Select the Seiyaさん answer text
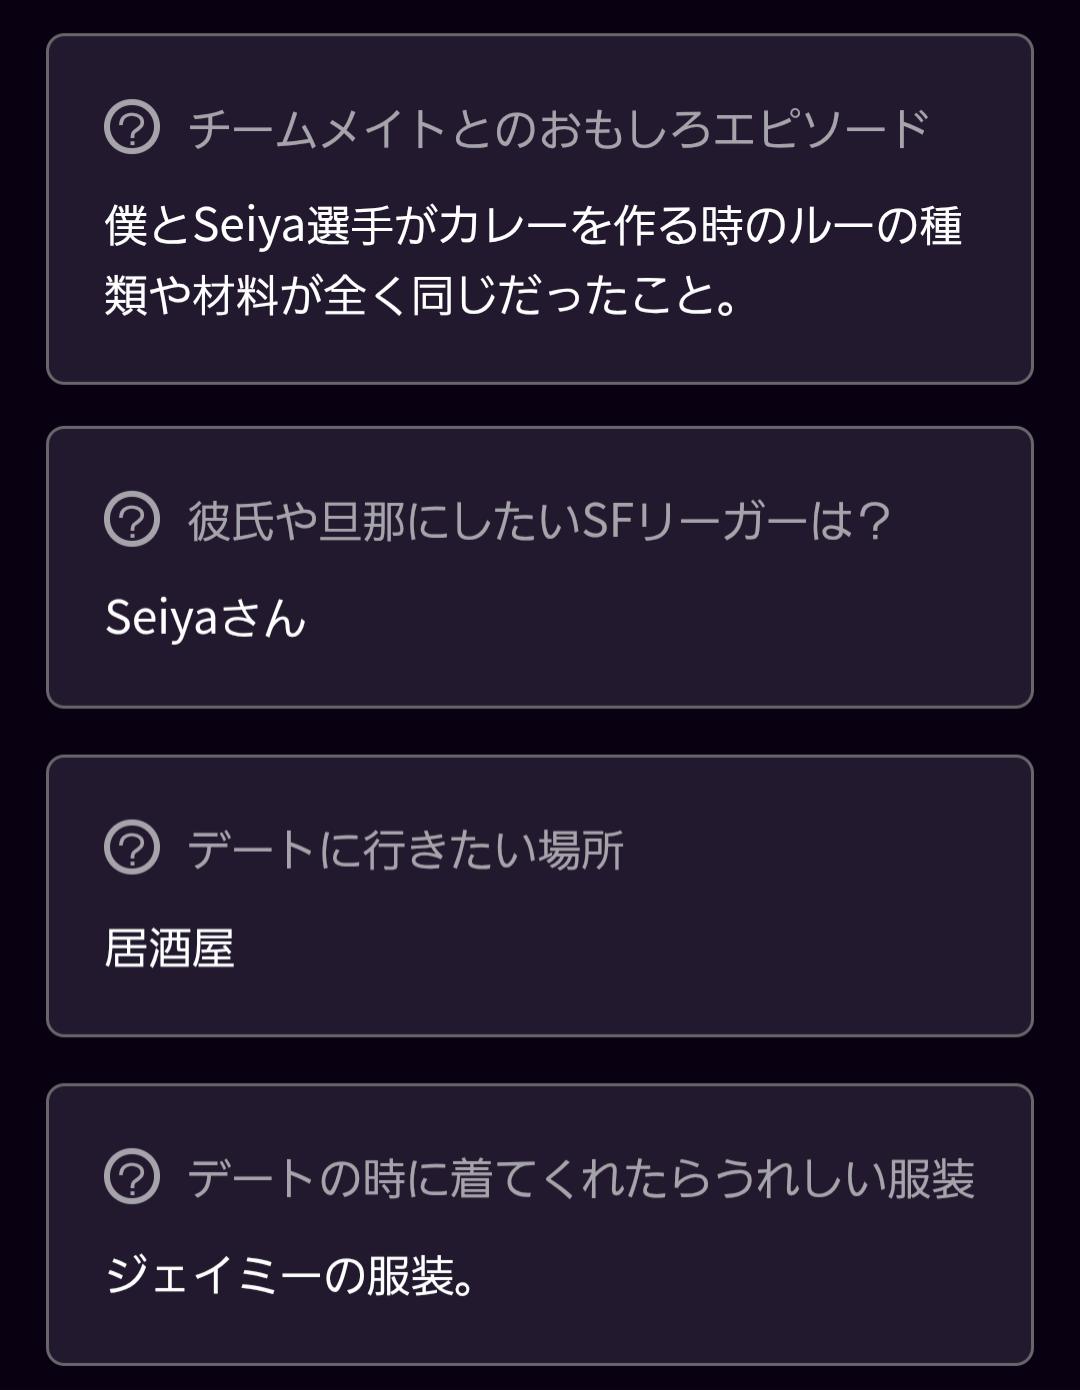The height and width of the screenshot is (1390, 1080). [205, 618]
